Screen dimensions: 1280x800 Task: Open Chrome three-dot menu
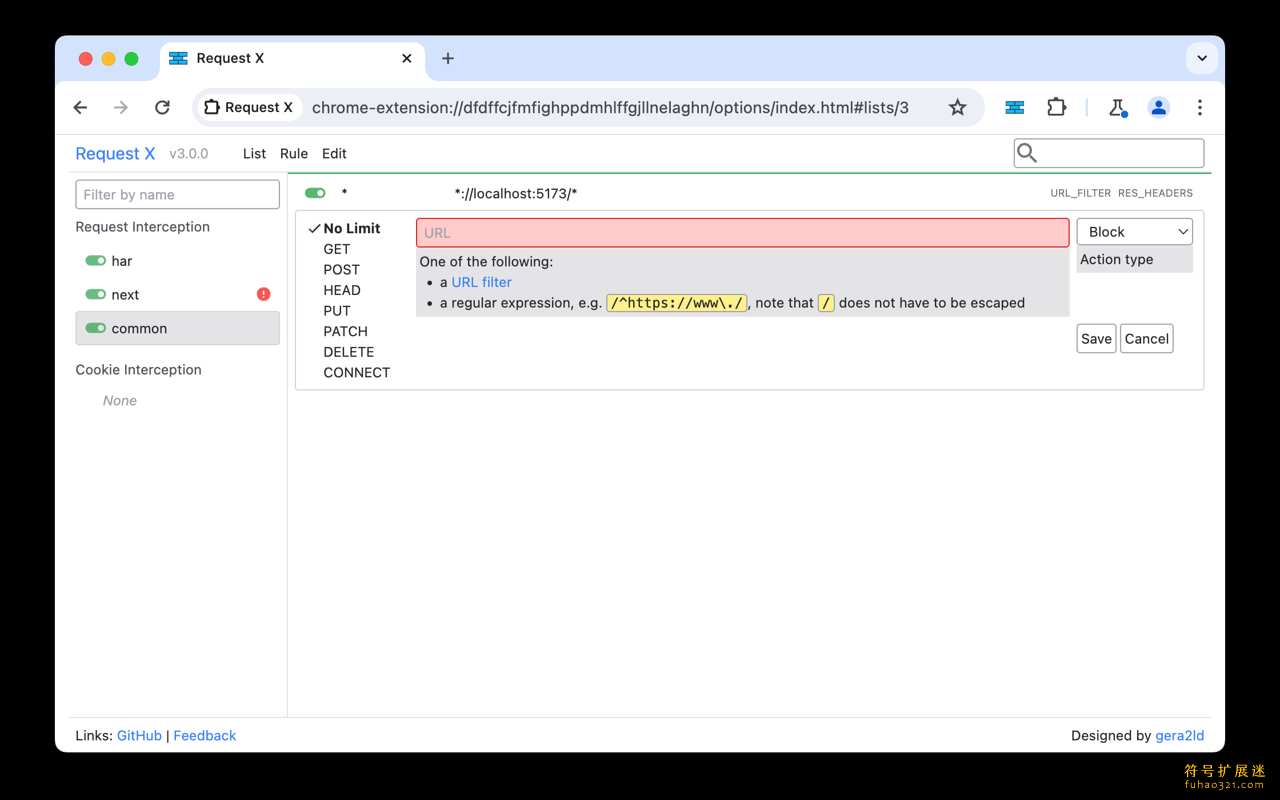1199,107
